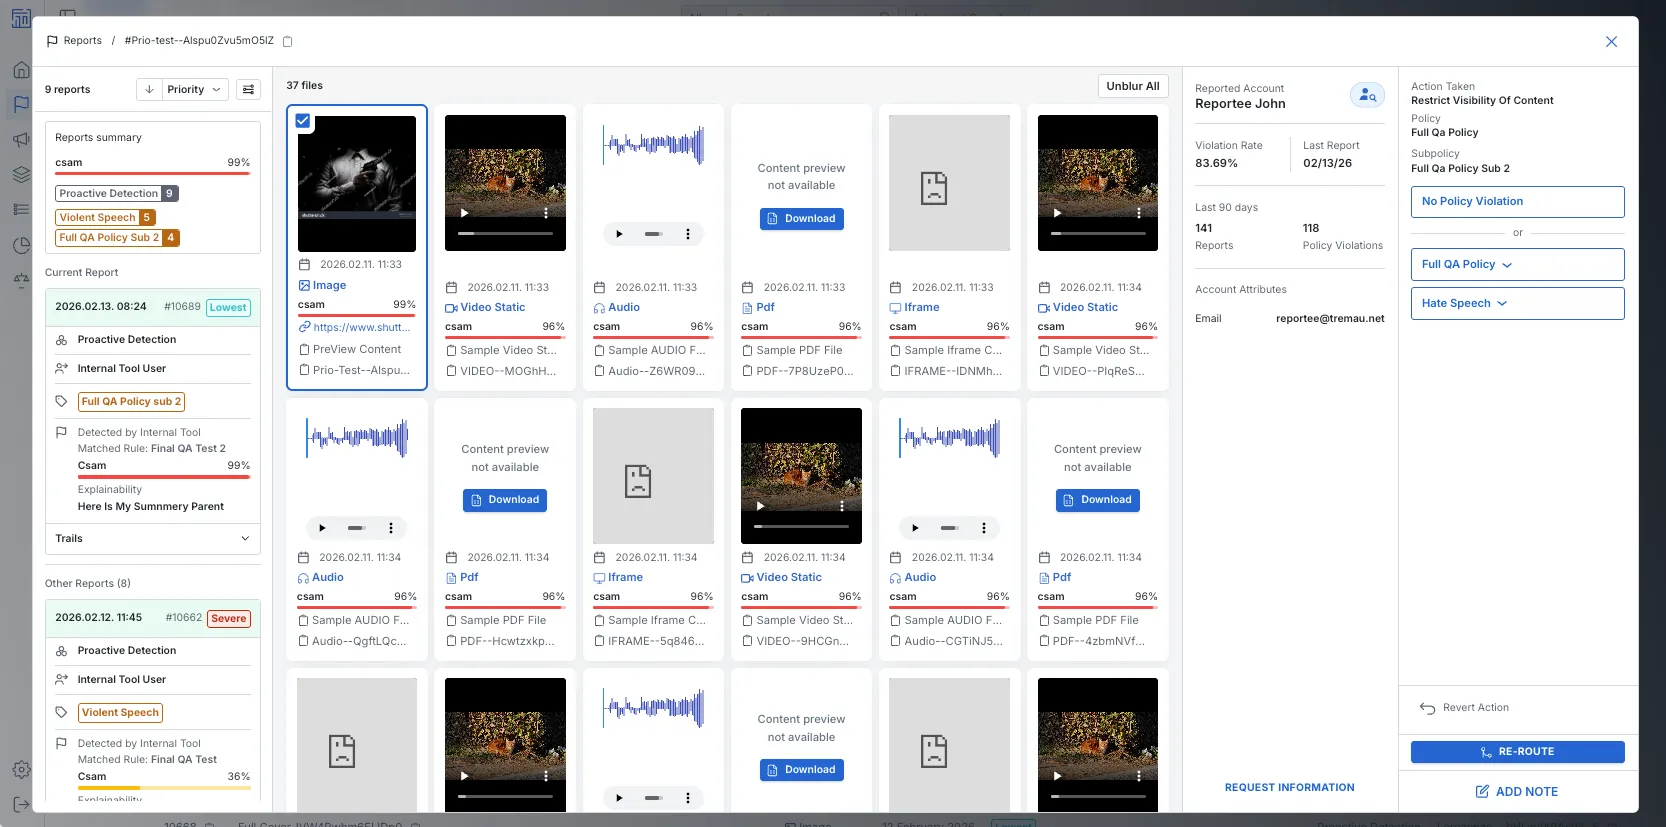Play the VIDEO--9HCGn video
Image resolution: width=1666 pixels, height=827 pixels.
(760, 506)
